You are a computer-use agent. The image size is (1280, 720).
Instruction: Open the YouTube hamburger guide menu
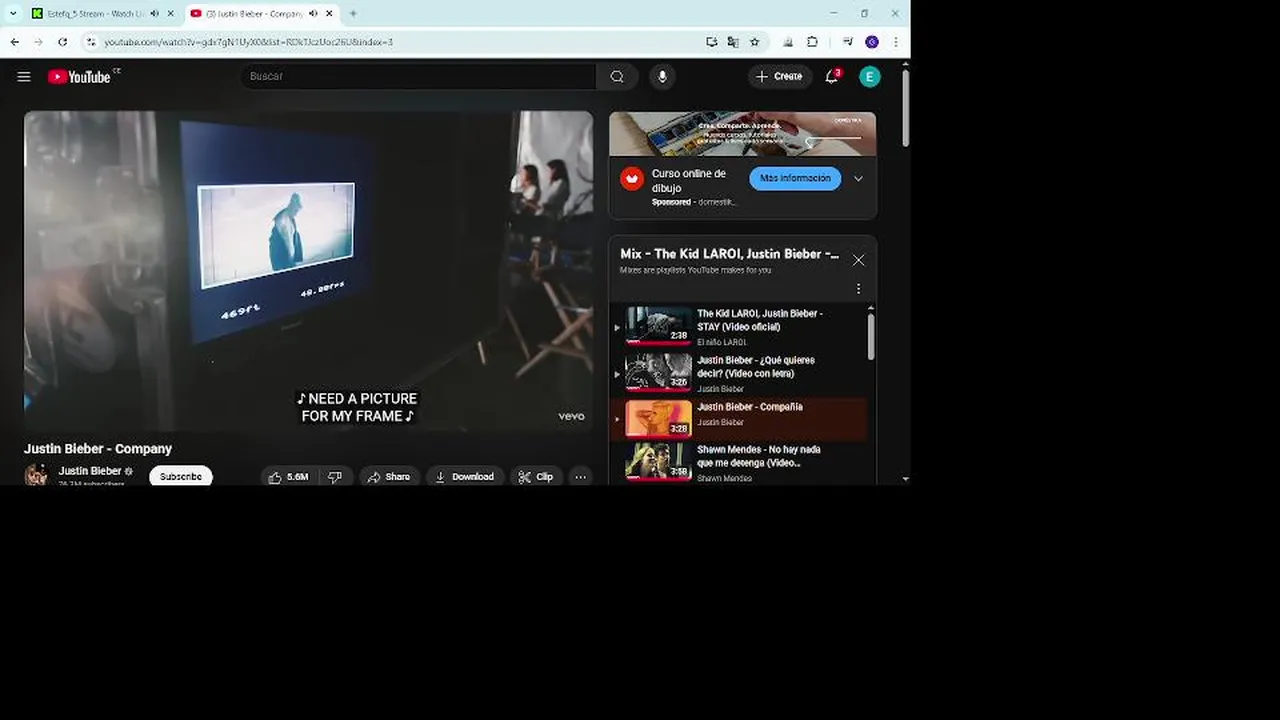coord(24,77)
